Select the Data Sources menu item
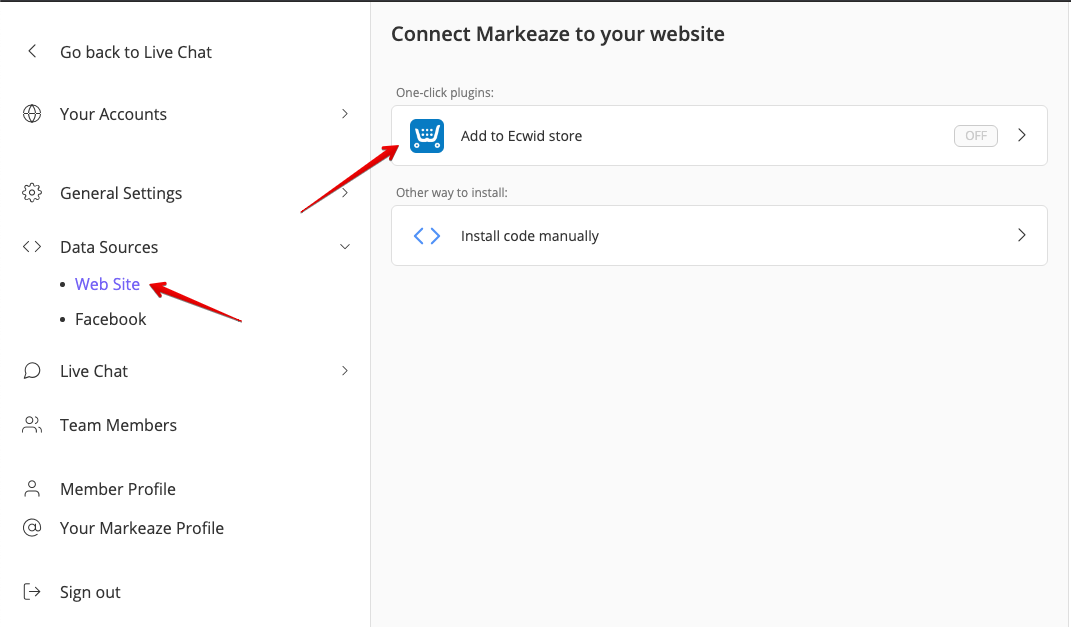The width and height of the screenshot is (1071, 627). click(109, 247)
